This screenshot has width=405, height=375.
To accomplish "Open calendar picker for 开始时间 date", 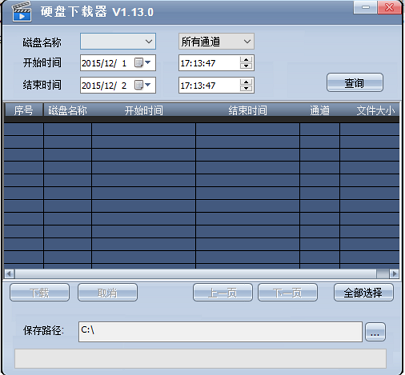I will [143, 63].
